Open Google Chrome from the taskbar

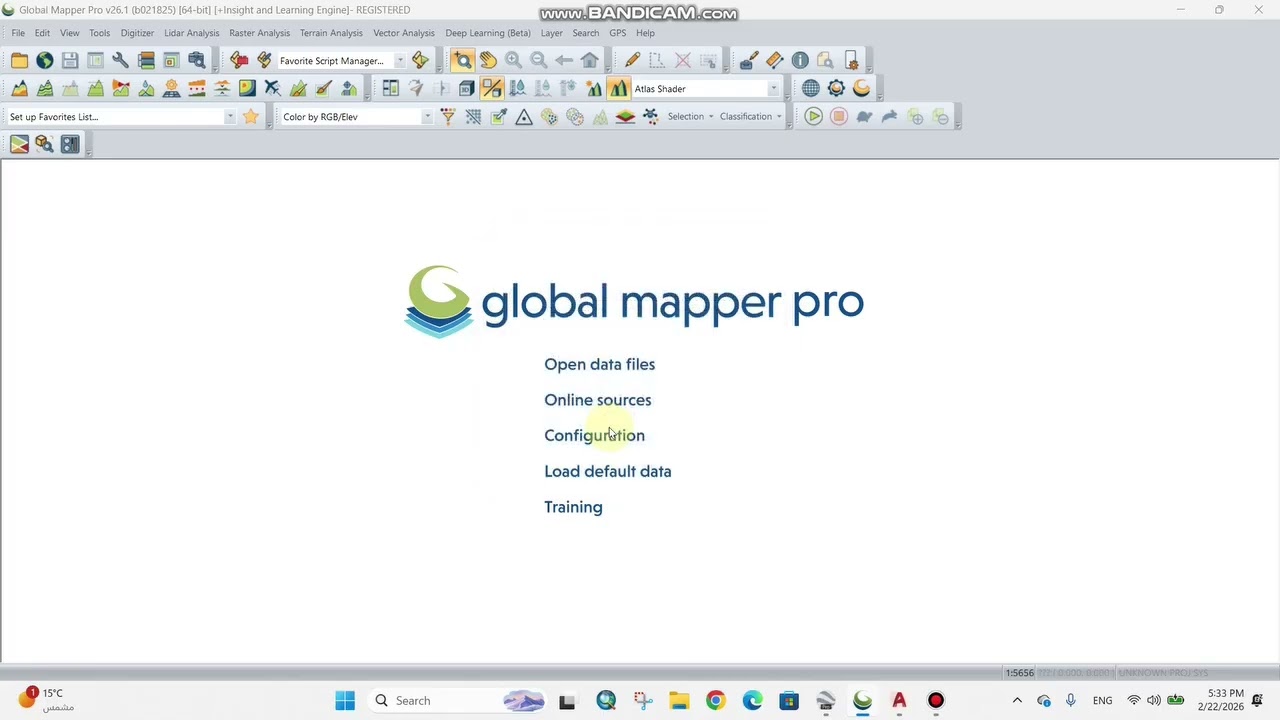715,701
